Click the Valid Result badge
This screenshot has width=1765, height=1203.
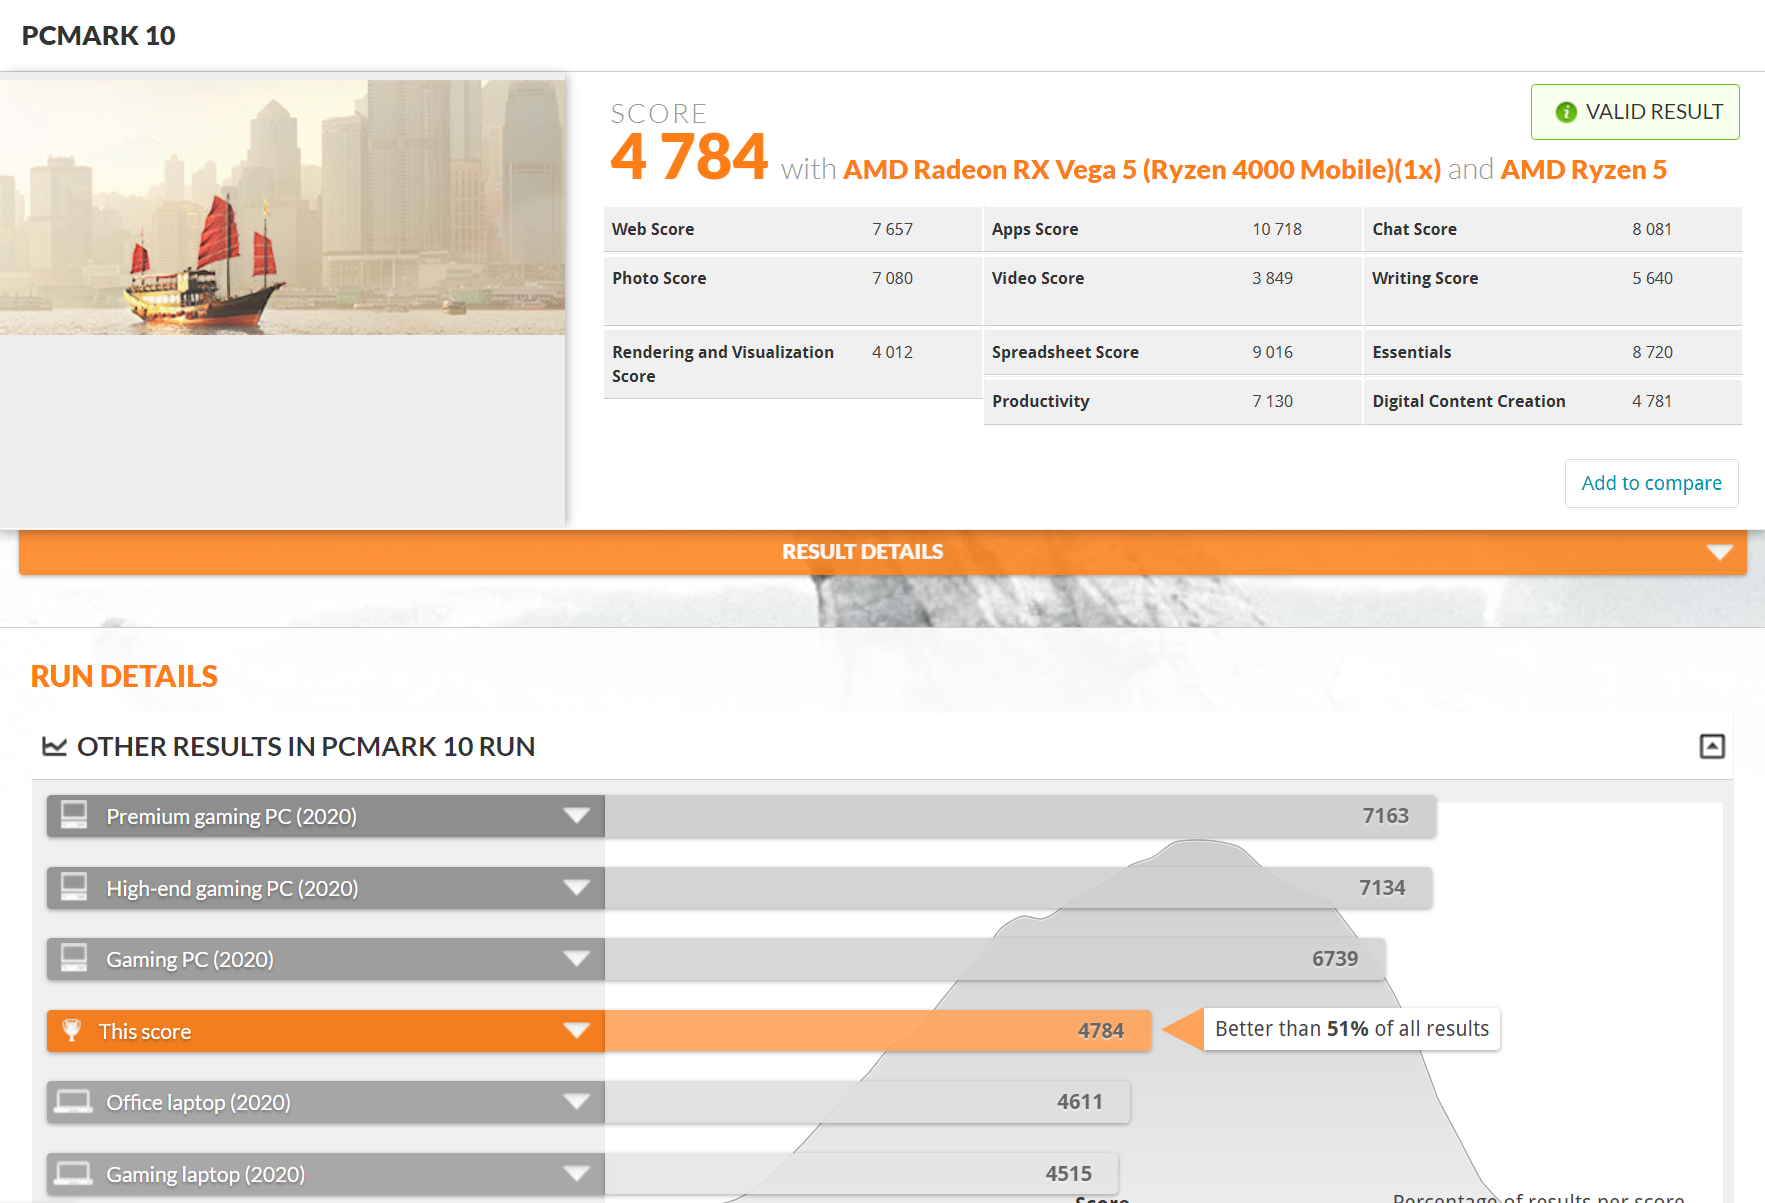(x=1635, y=112)
